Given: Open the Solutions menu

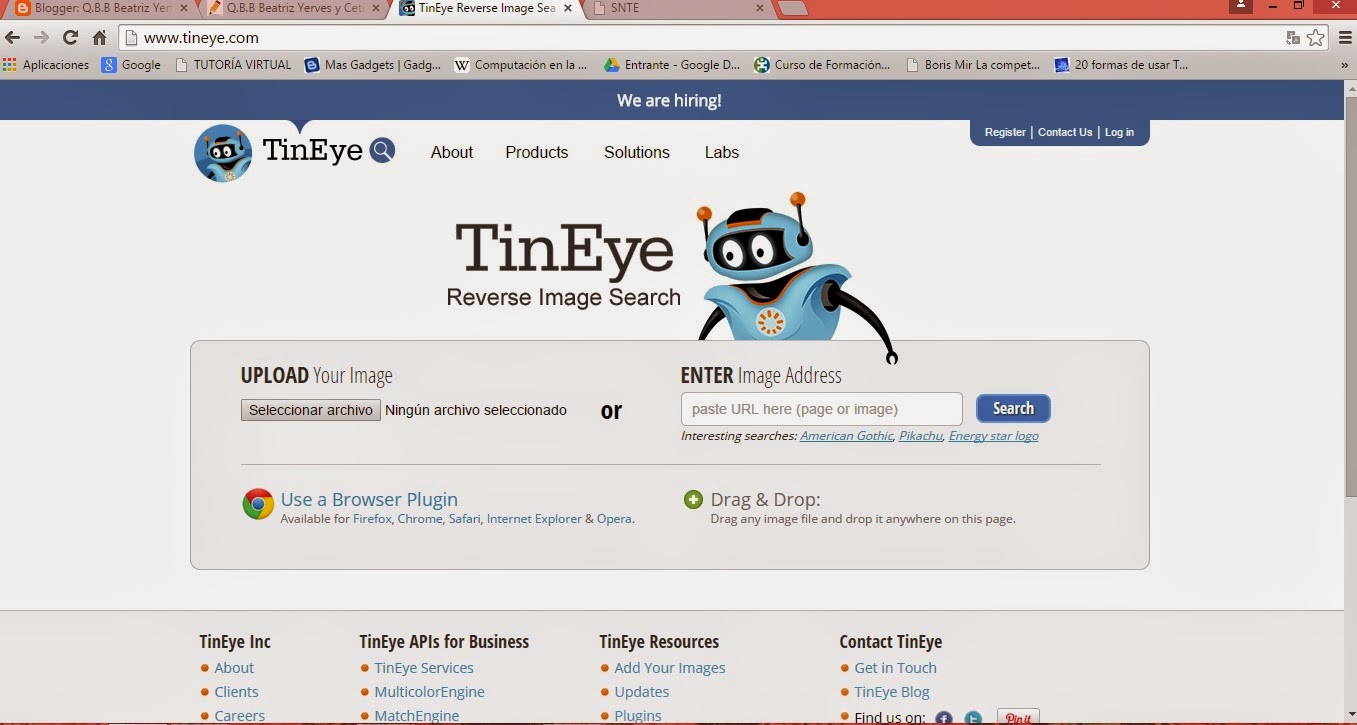Looking at the screenshot, I should click(637, 152).
